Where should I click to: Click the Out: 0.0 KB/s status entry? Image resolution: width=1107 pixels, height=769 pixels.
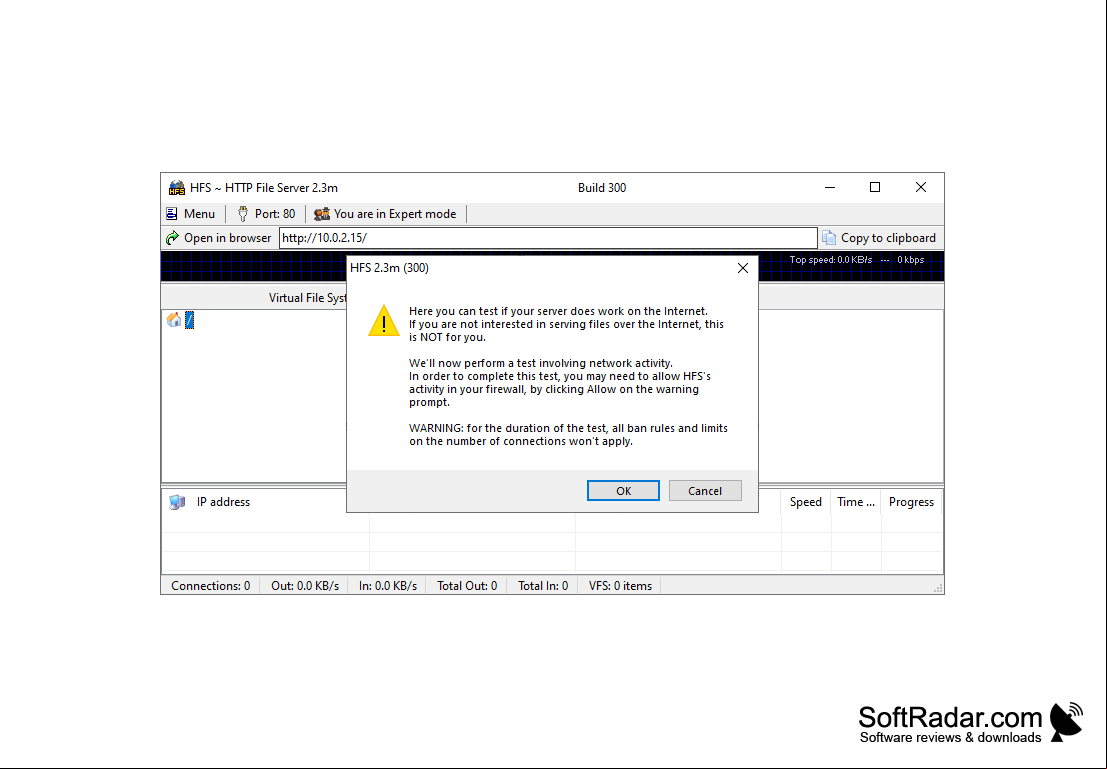click(305, 586)
